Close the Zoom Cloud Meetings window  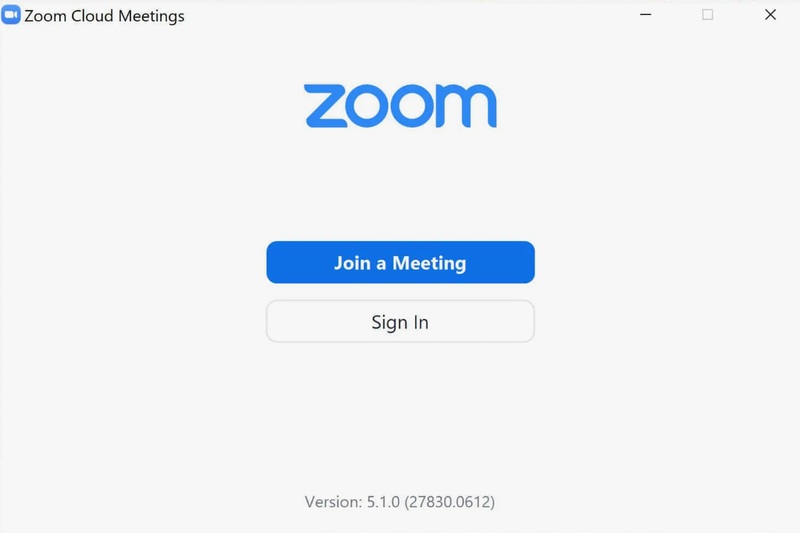pos(770,15)
